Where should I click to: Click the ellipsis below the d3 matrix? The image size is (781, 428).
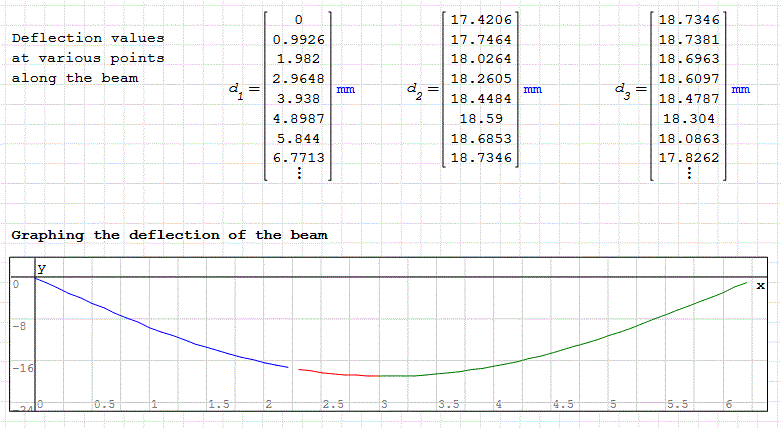(x=689, y=172)
